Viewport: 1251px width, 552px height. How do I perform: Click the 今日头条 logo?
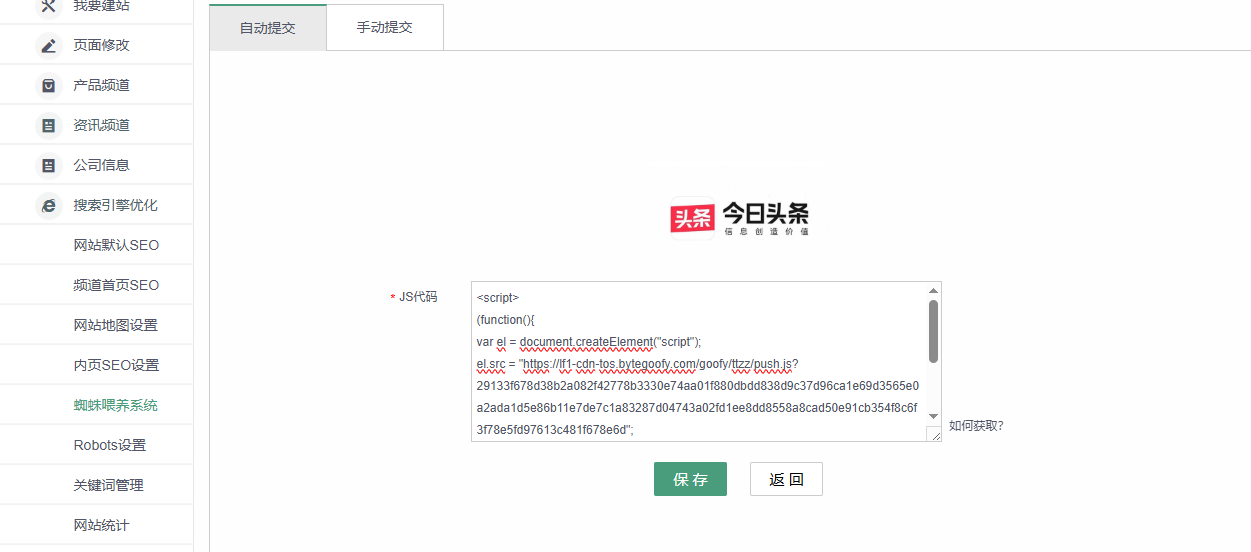[739, 216]
